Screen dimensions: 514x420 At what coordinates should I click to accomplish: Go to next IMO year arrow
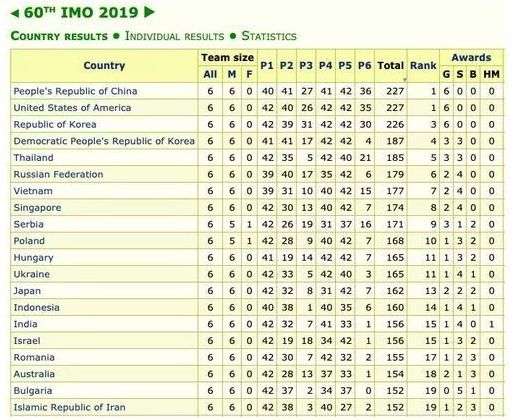[x=149, y=12]
